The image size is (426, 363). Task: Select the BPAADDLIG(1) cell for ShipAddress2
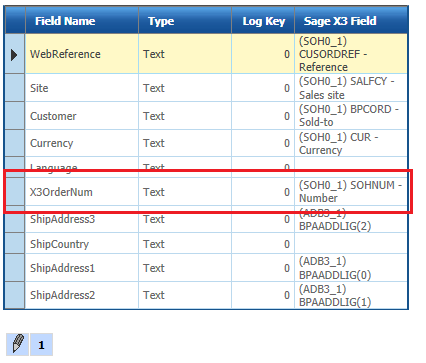[x=351, y=295]
